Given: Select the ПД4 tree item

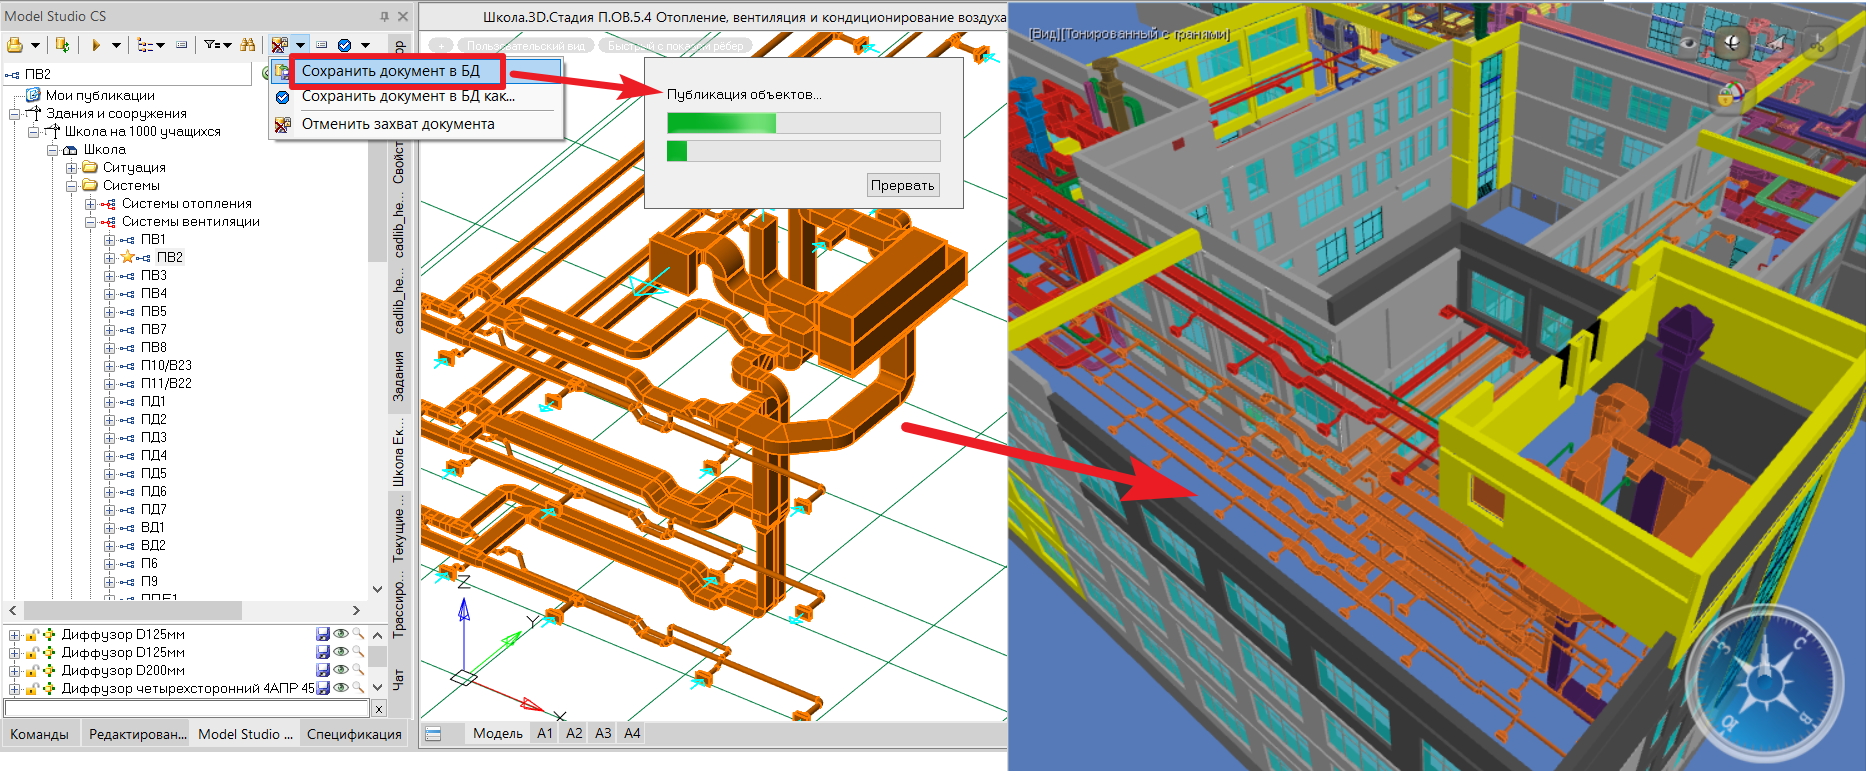Looking at the screenshot, I should pyautogui.click(x=154, y=456).
